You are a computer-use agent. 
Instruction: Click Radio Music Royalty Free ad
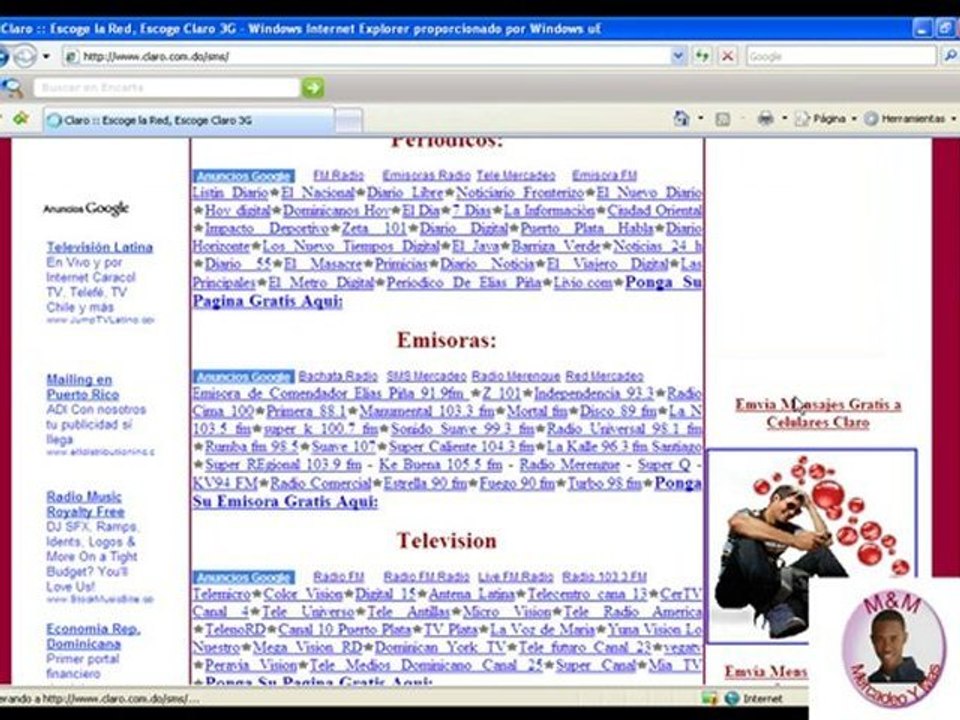click(85, 504)
